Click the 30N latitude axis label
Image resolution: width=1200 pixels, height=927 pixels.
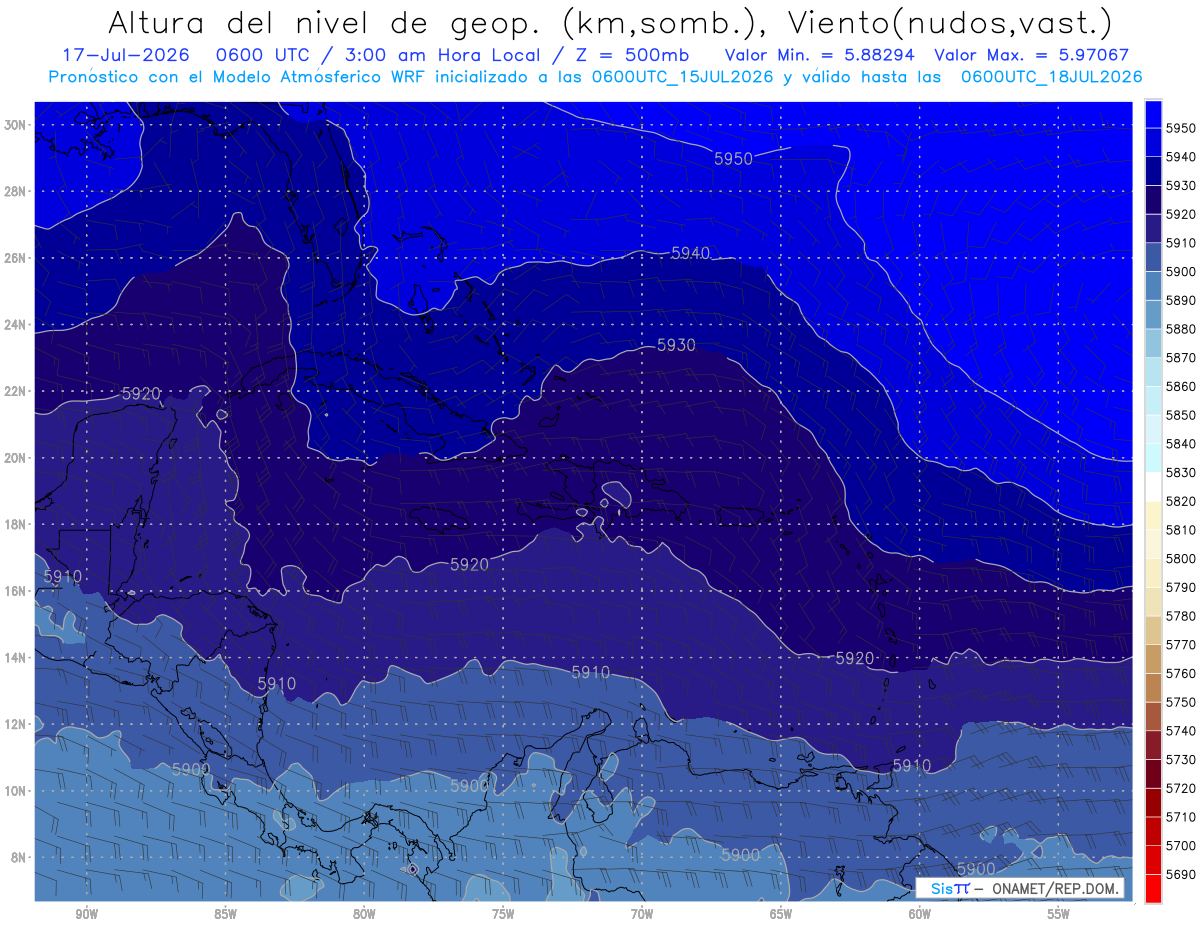point(17,125)
